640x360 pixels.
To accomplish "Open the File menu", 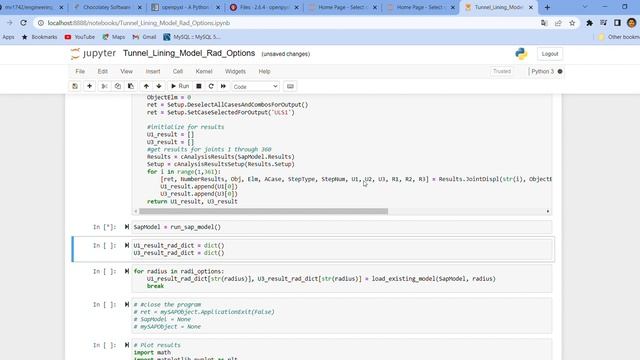I will (x=80, y=71).
